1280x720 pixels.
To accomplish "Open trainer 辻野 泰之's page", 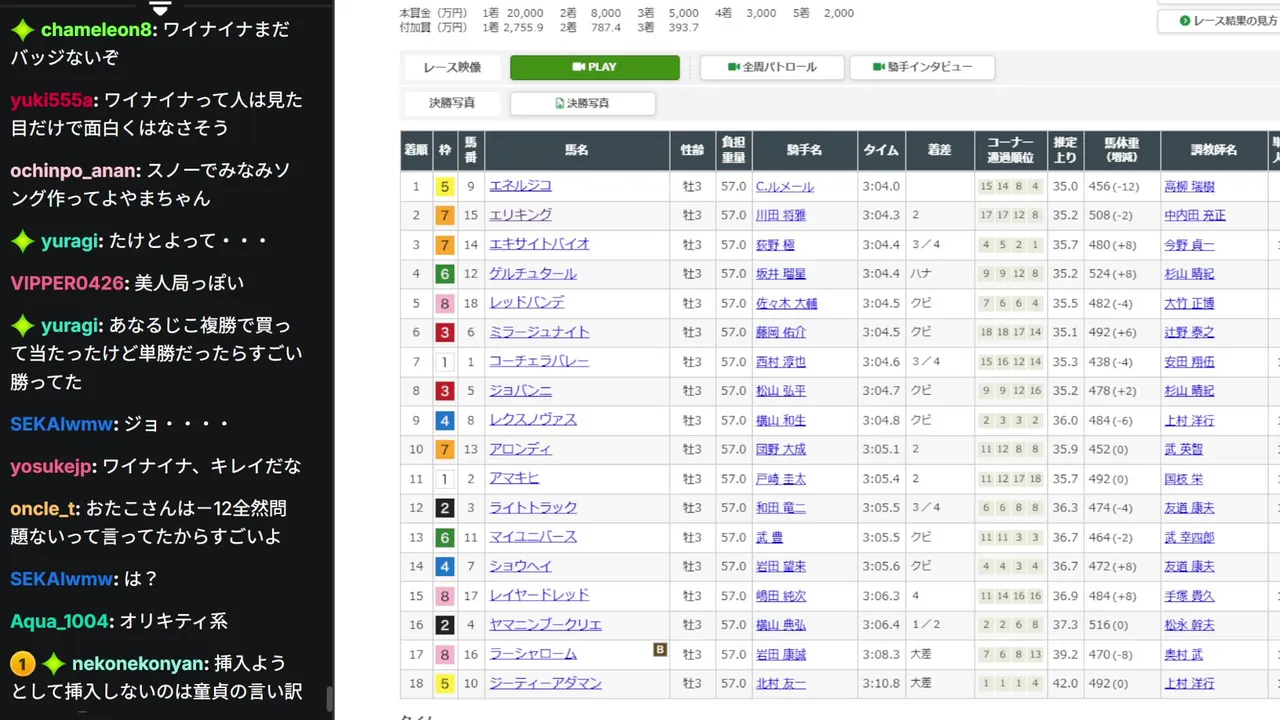I will click(x=1190, y=332).
